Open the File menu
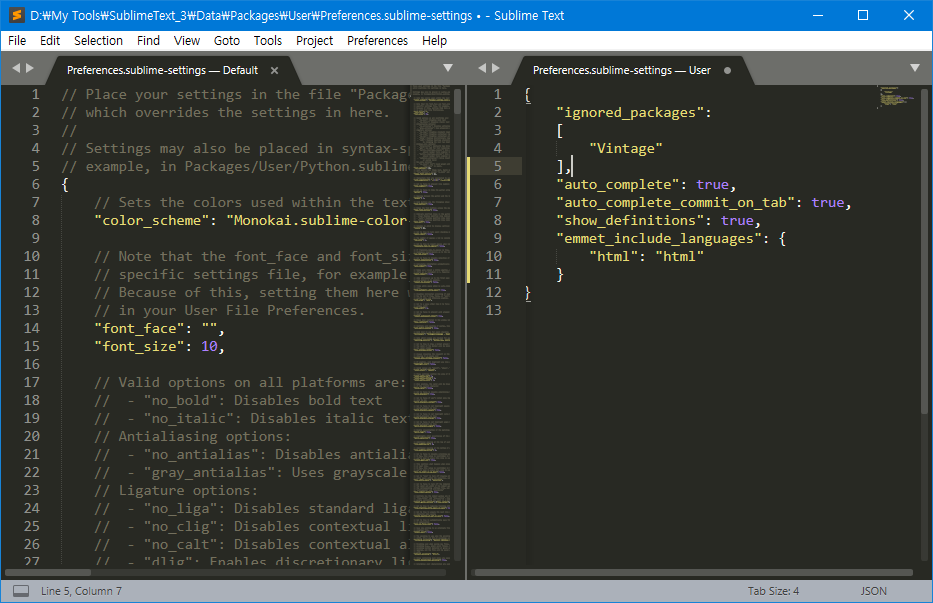Screen dimensions: 933x603 click(x=17, y=40)
